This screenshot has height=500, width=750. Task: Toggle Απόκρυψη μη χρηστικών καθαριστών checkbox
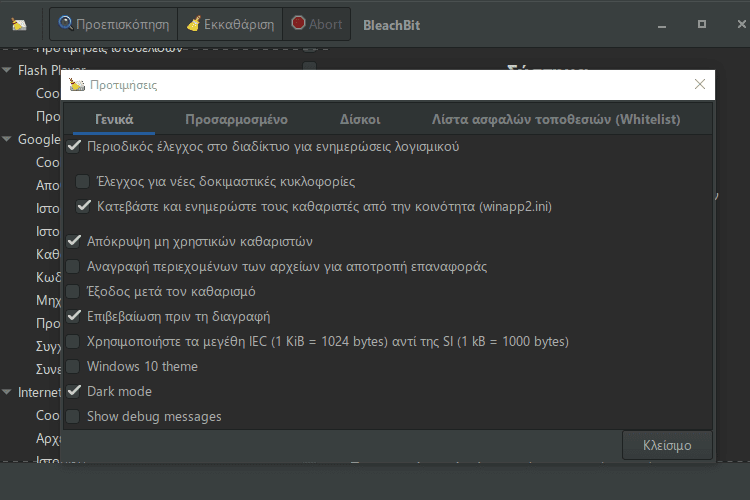[74, 241]
